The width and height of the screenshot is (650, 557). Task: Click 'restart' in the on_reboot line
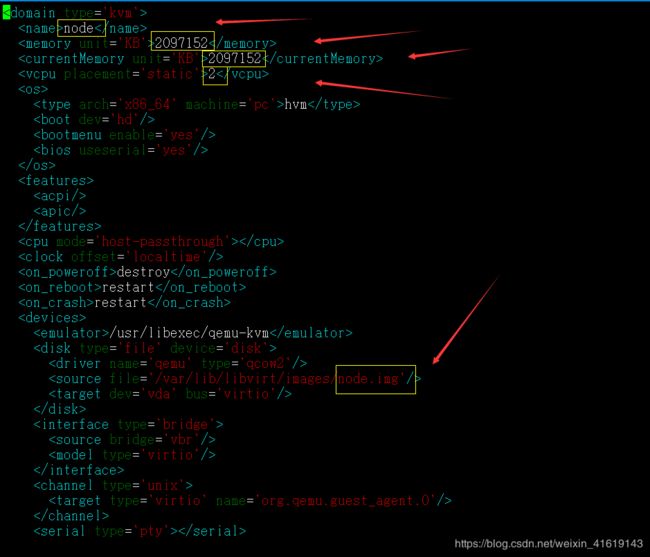coord(128,287)
